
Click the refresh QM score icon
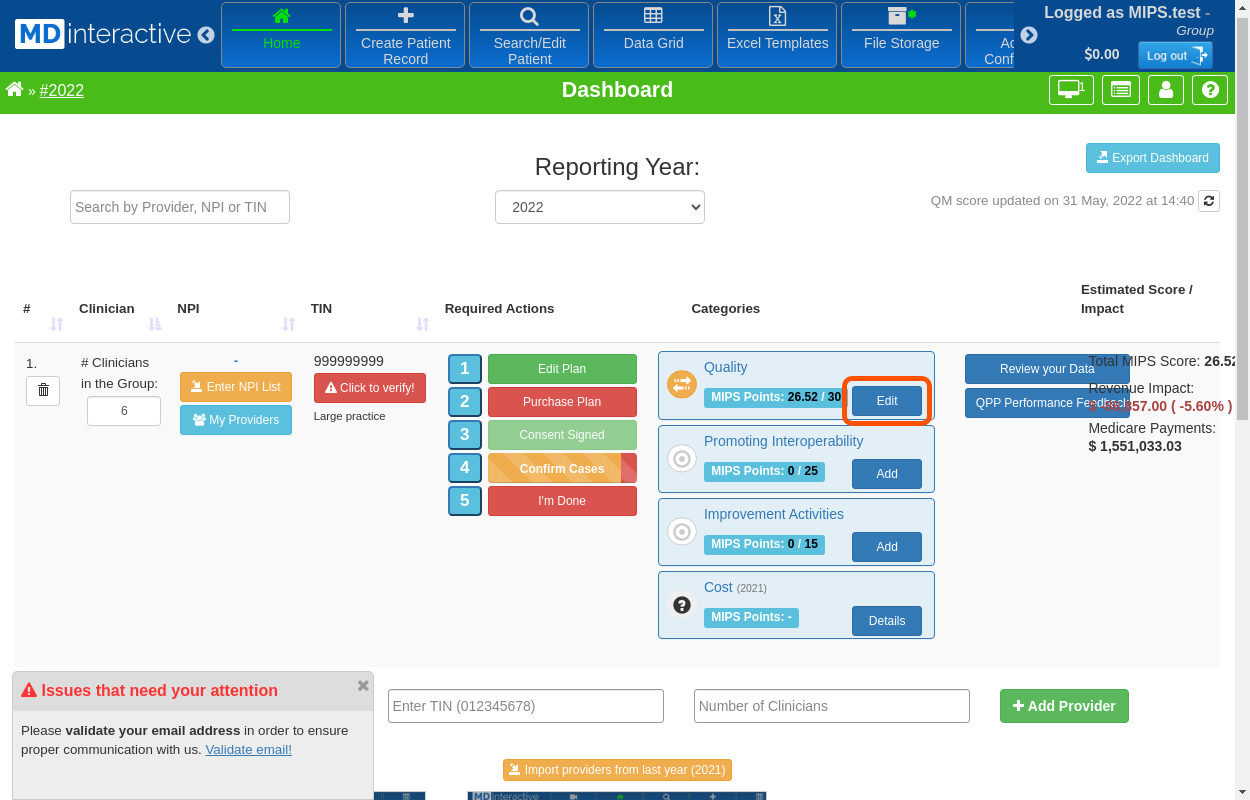(1209, 201)
